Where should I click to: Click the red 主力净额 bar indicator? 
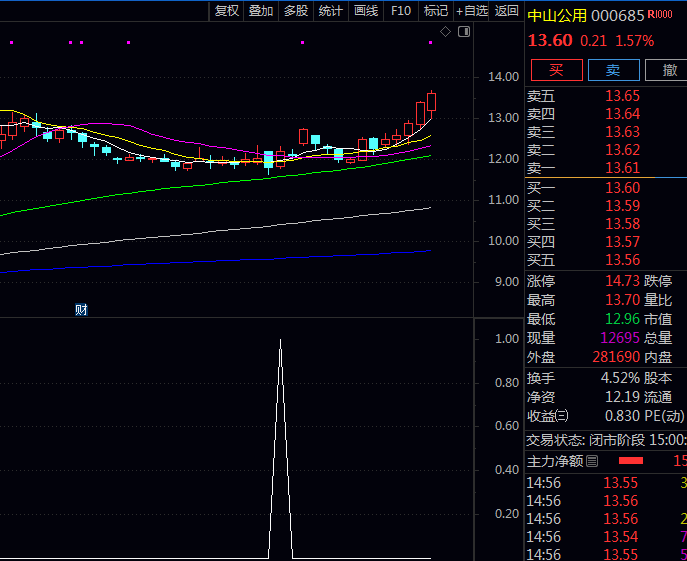pos(631,461)
